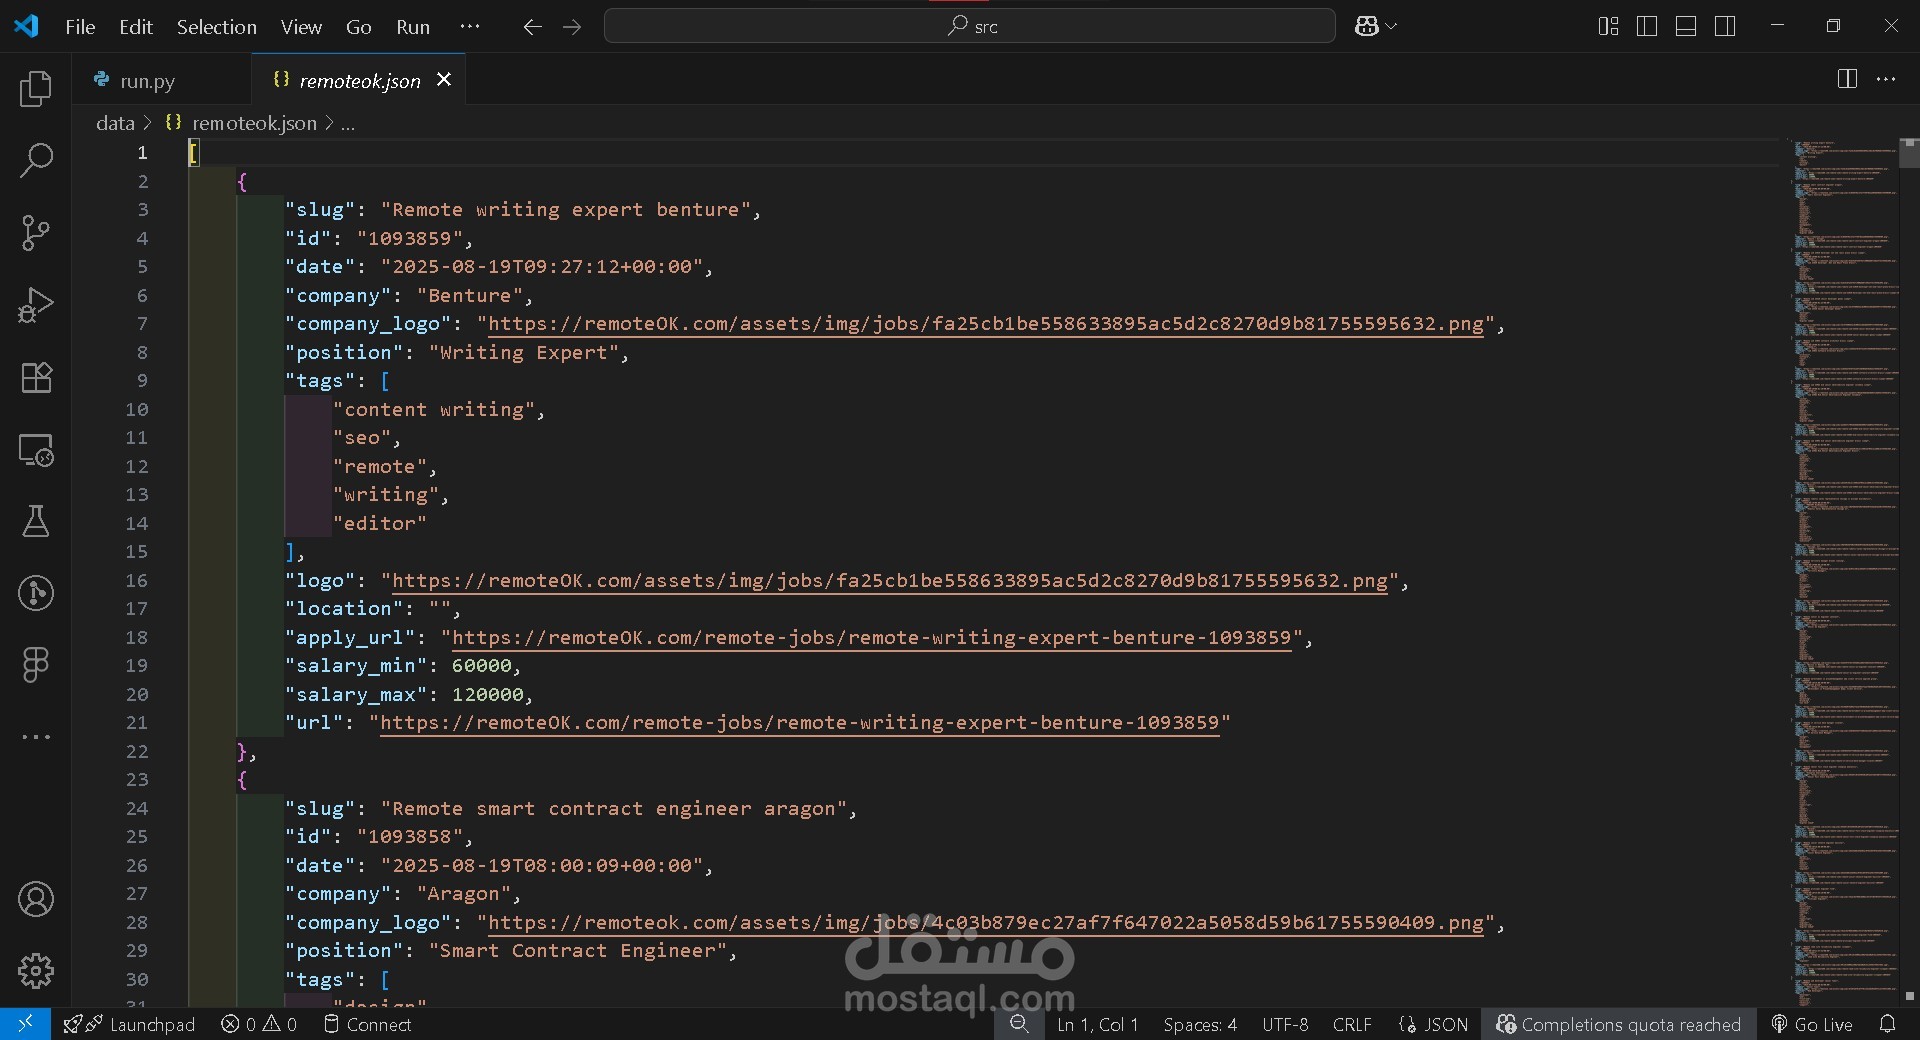
Task: Open the Copilot chat icon
Action: (1366, 26)
